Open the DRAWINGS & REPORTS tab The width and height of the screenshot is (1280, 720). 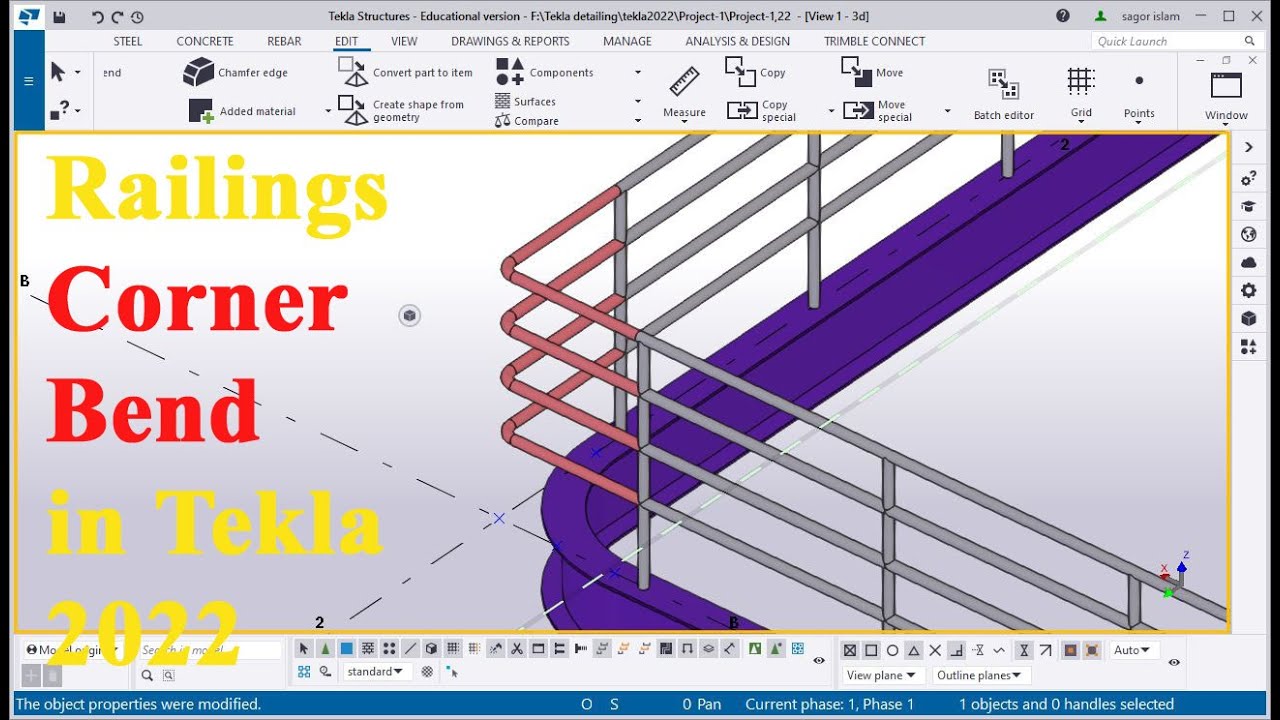[510, 41]
